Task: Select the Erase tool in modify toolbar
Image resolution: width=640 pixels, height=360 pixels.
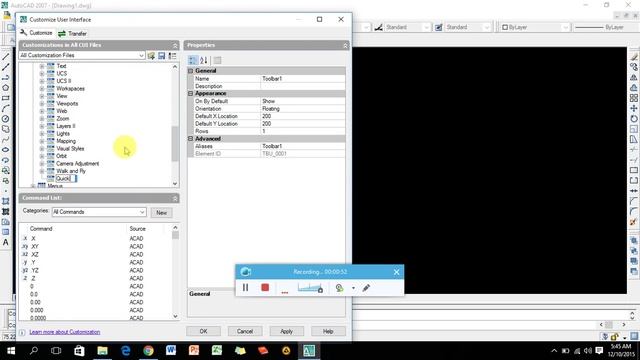Action: 633,56
